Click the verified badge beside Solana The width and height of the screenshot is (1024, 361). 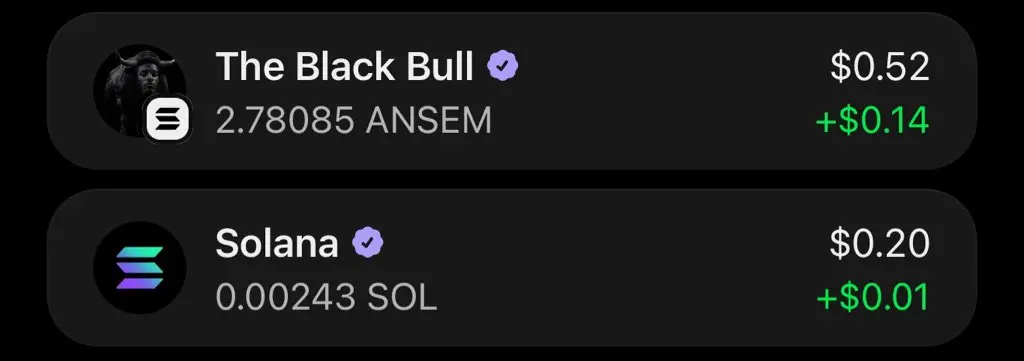[368, 243]
